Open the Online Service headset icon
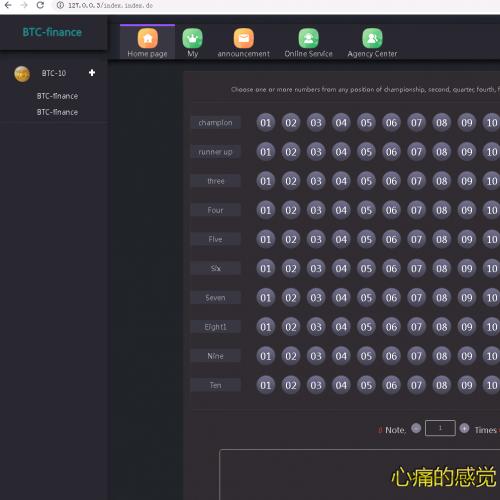Viewport: 500px width, 500px height. coord(308,38)
